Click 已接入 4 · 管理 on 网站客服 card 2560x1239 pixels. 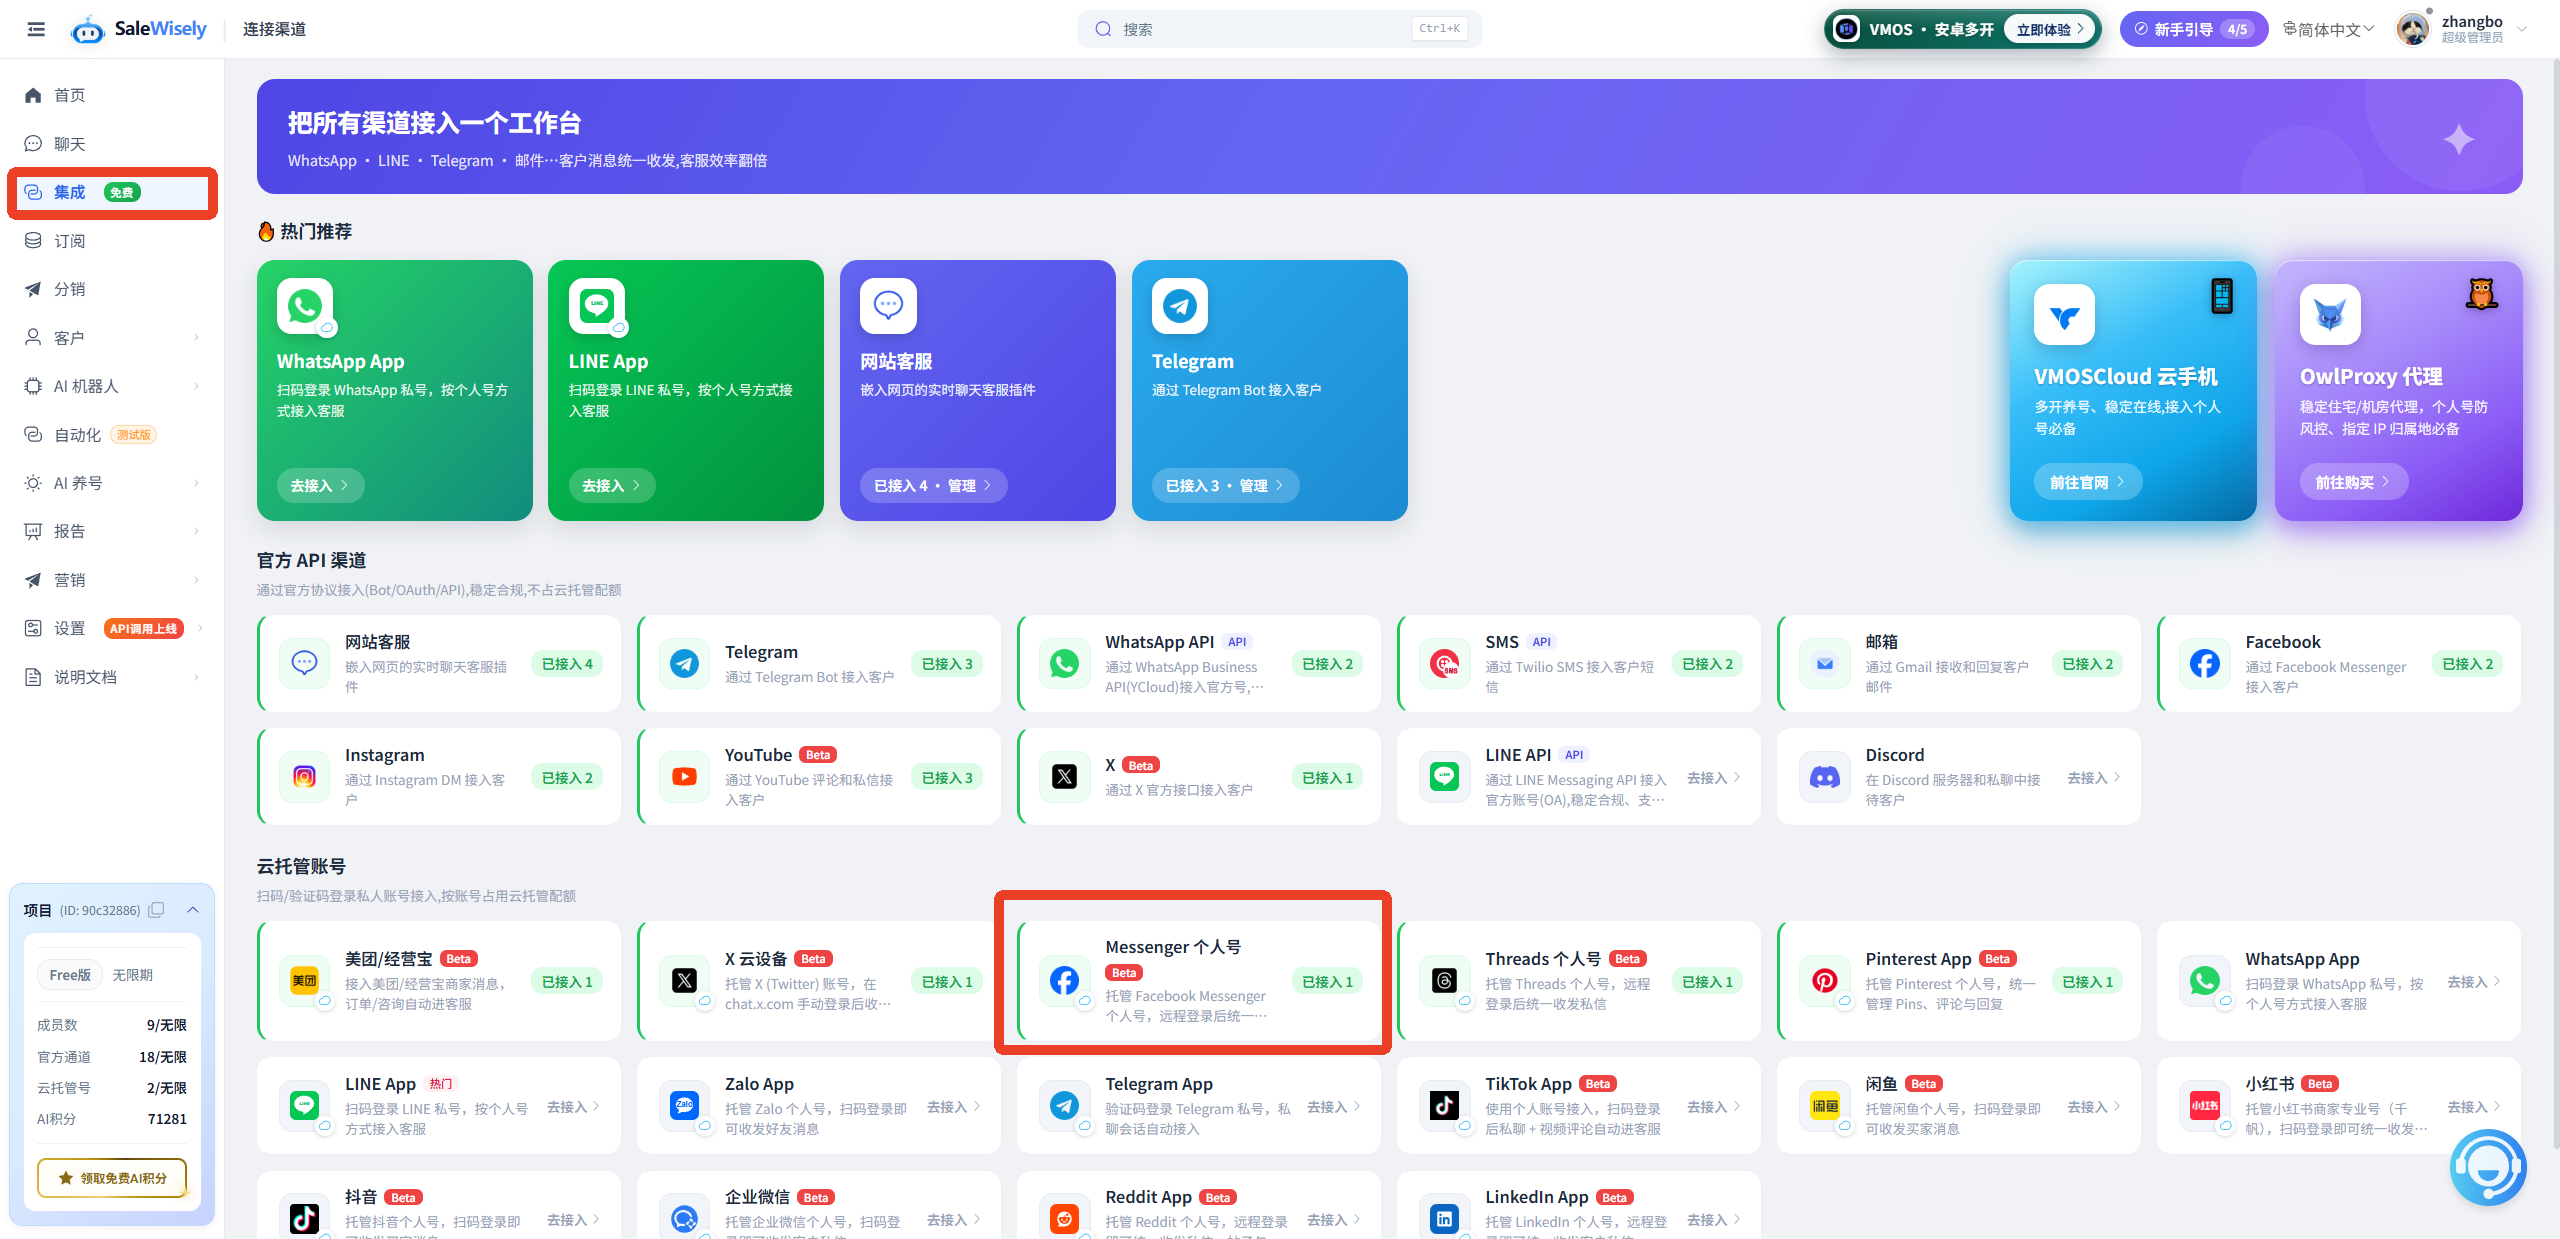(933, 485)
